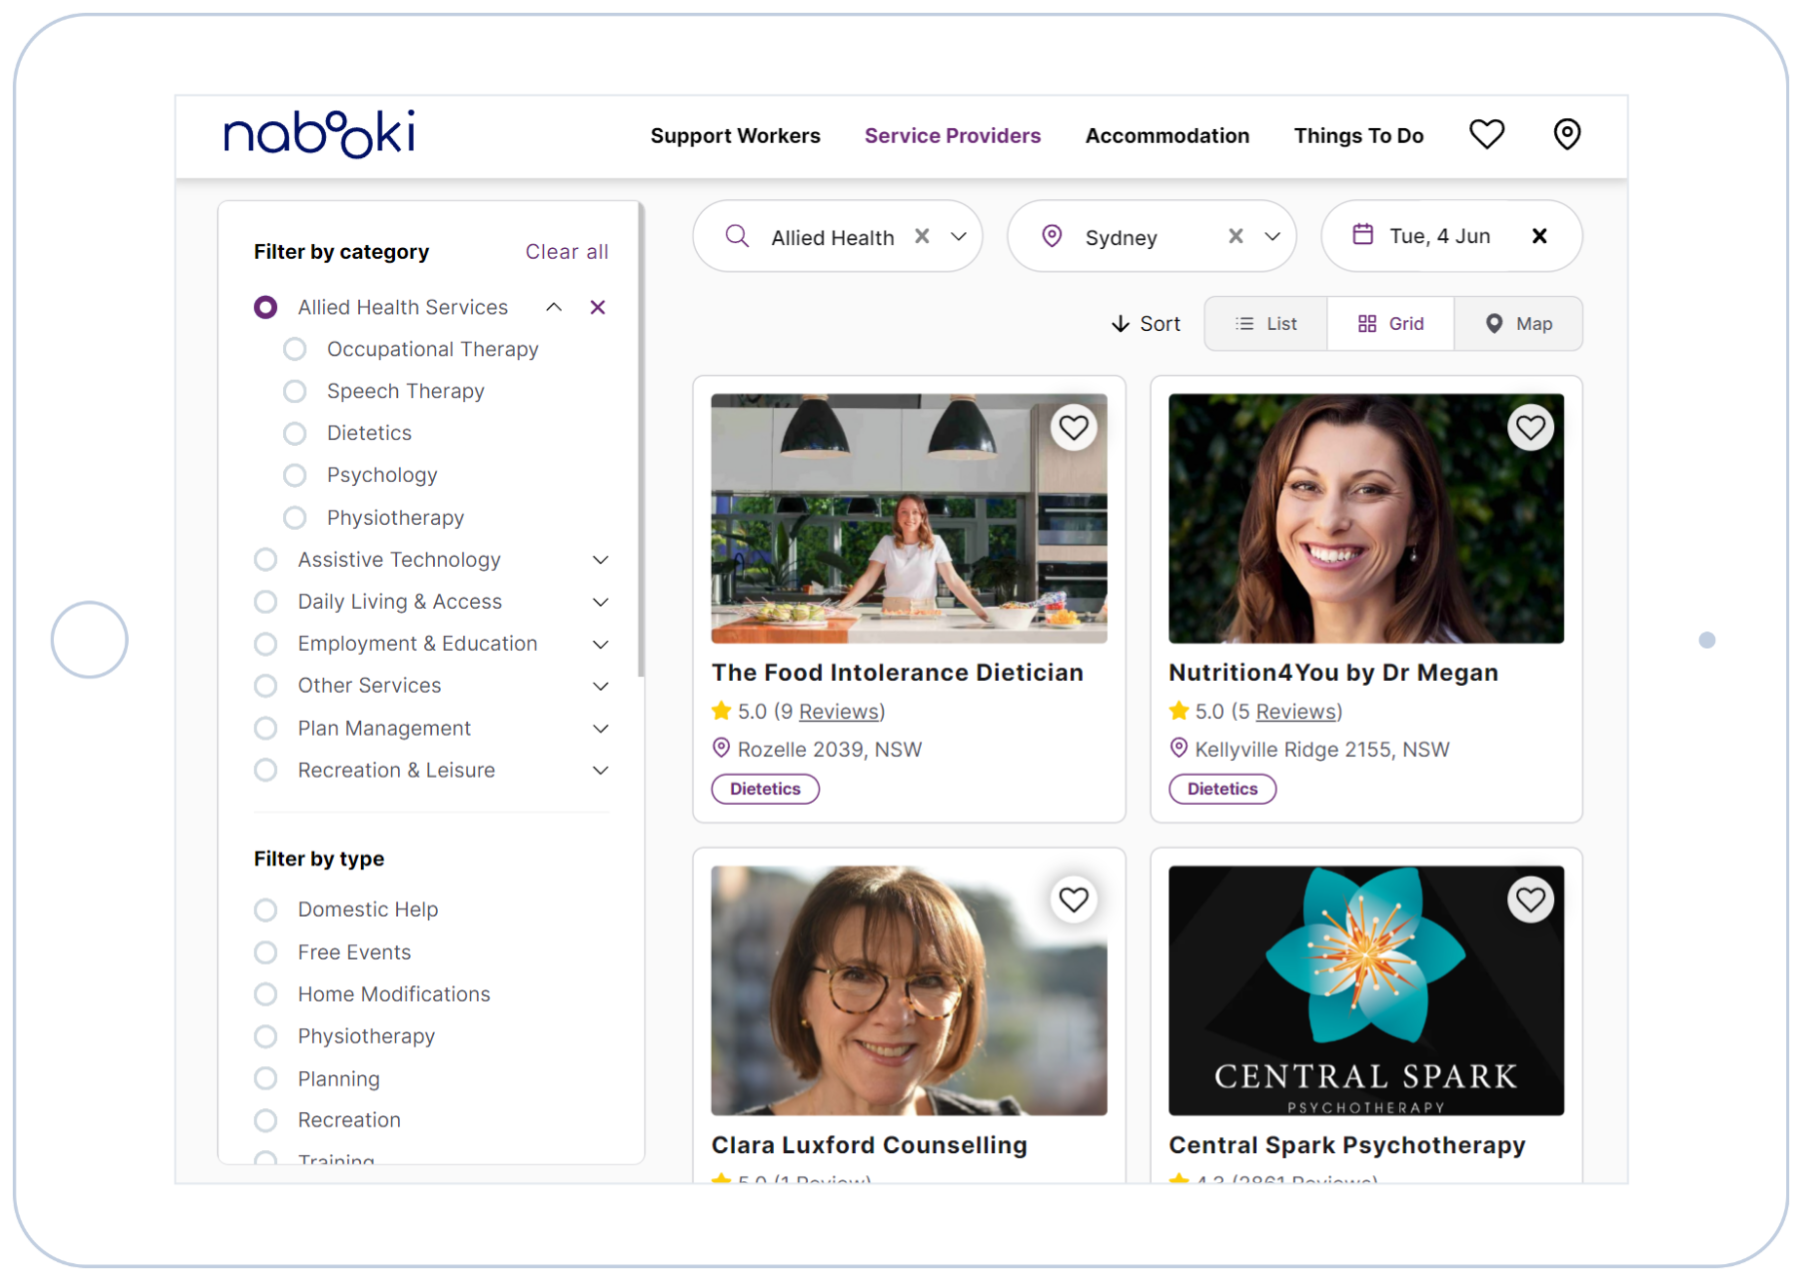Viewport: 1803px width, 1281px height.
Task: Select Physiotherapy under Filter by type
Action: pyautogui.click(x=265, y=1037)
